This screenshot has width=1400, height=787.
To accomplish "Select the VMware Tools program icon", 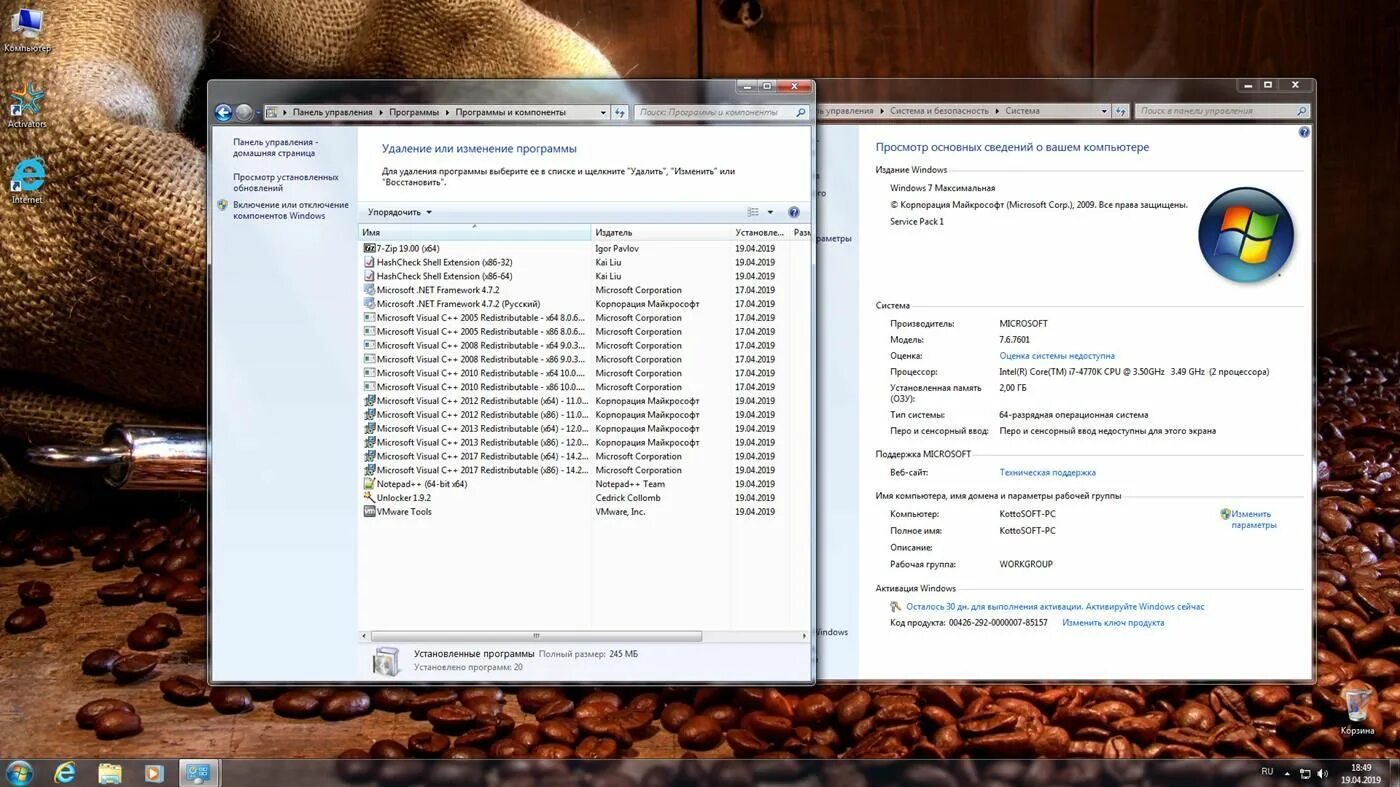I will tap(369, 512).
